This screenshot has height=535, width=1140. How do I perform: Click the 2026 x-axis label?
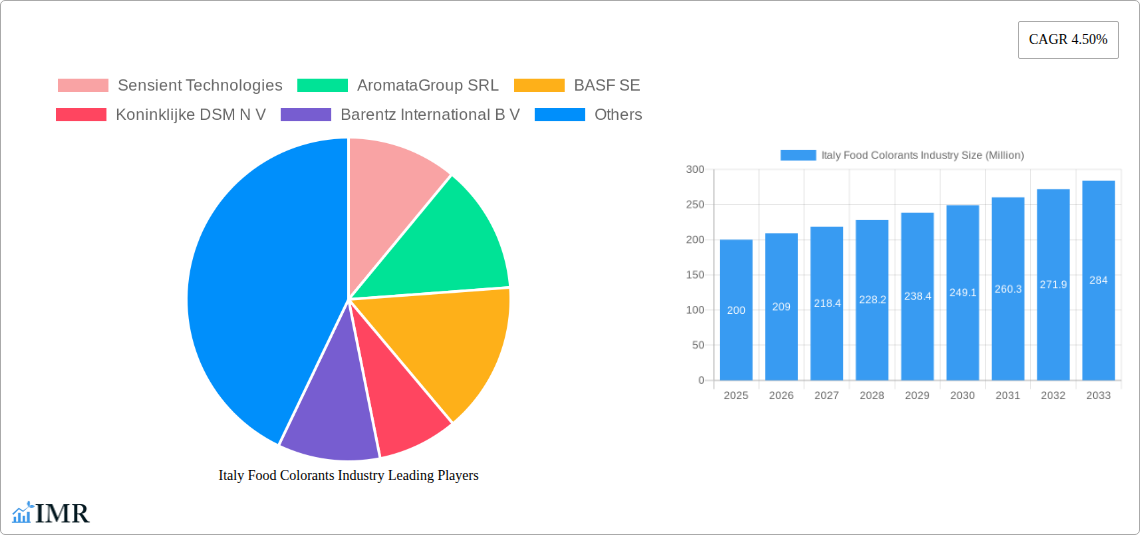[x=782, y=395]
